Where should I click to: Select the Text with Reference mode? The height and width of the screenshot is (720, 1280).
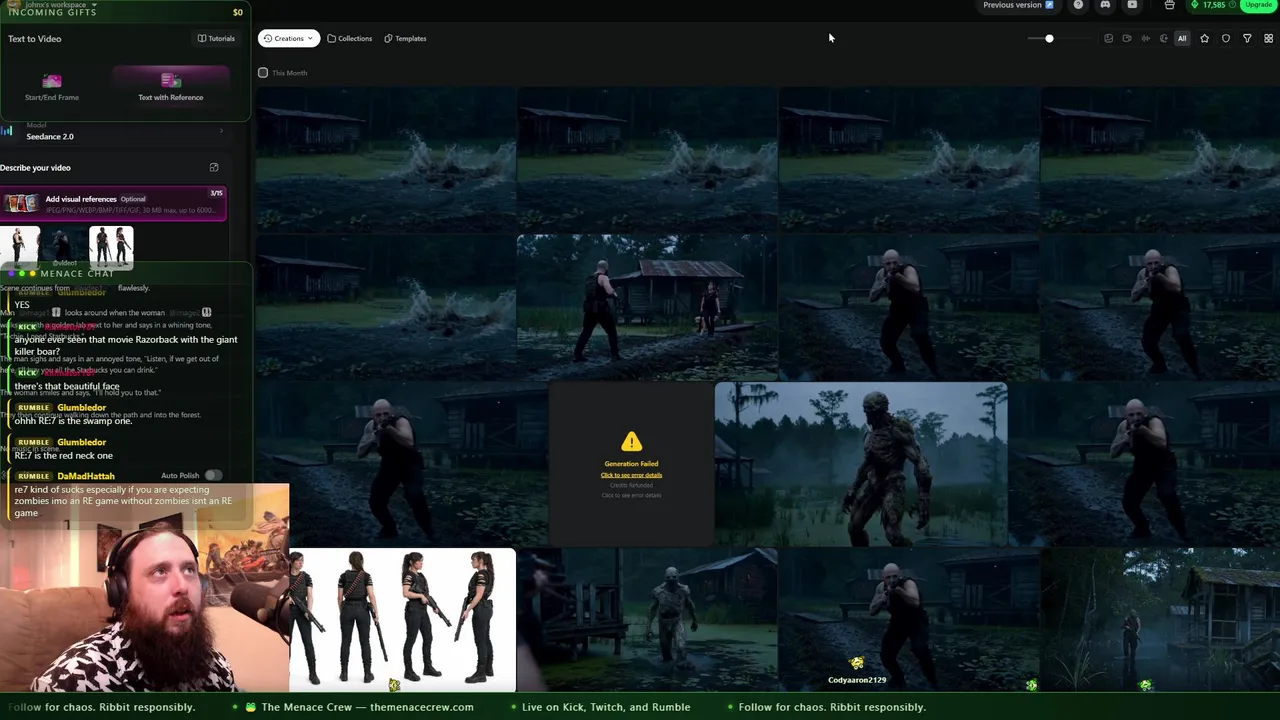point(171,87)
